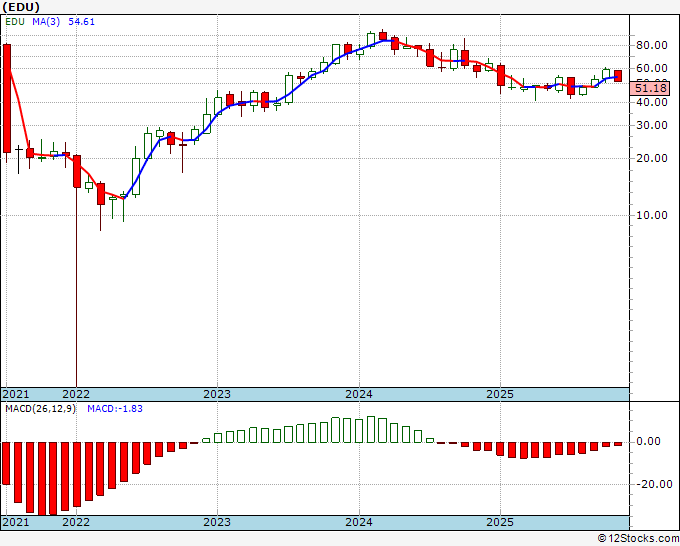Click the MA(3) indicator label
The image size is (680, 546).
(x=46, y=22)
